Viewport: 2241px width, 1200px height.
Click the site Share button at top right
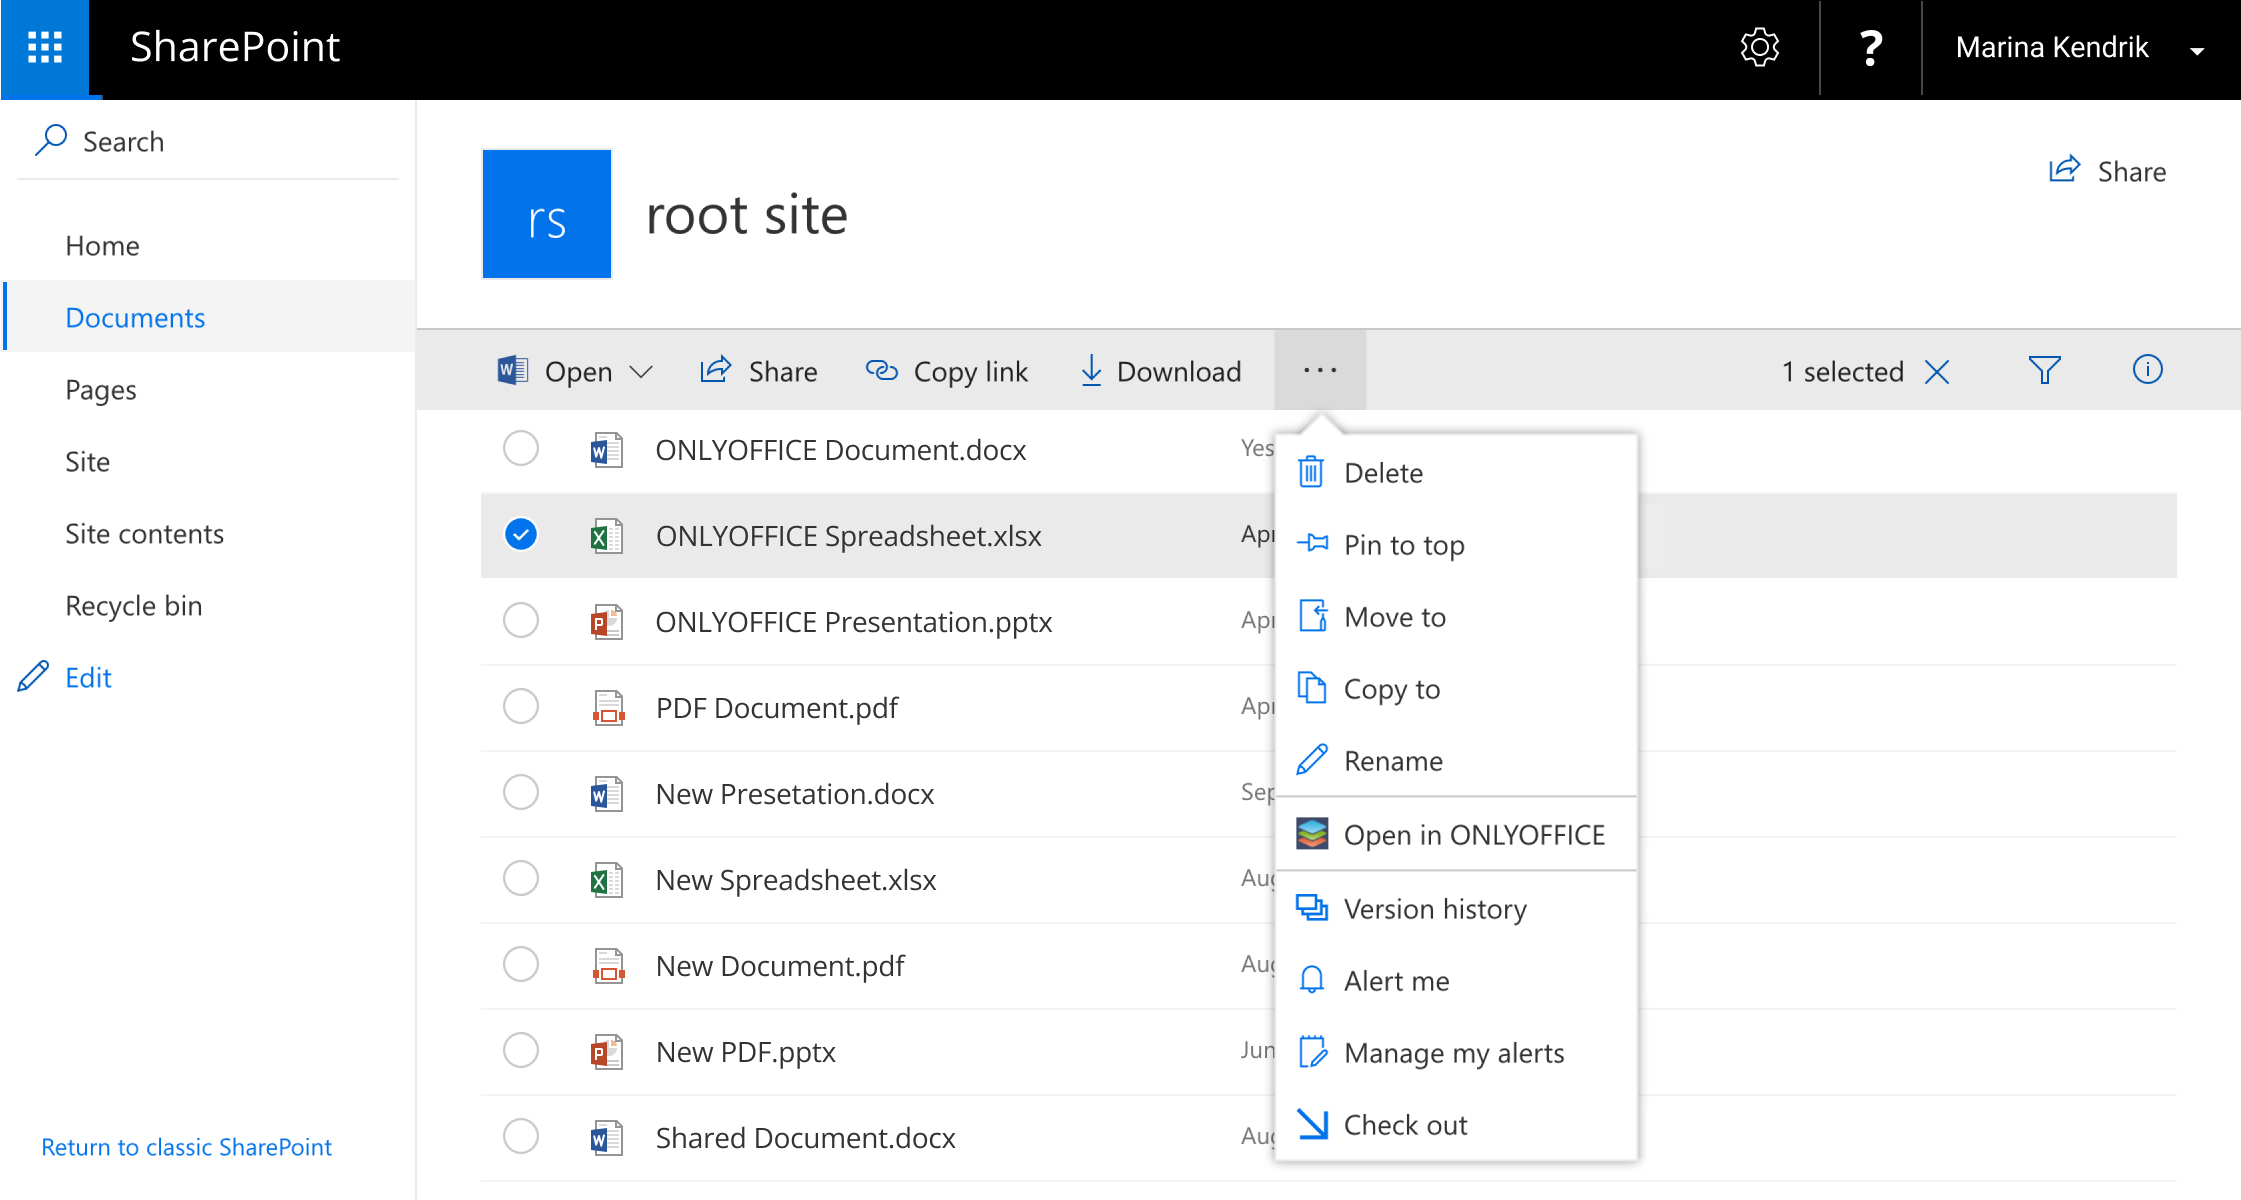(2107, 171)
